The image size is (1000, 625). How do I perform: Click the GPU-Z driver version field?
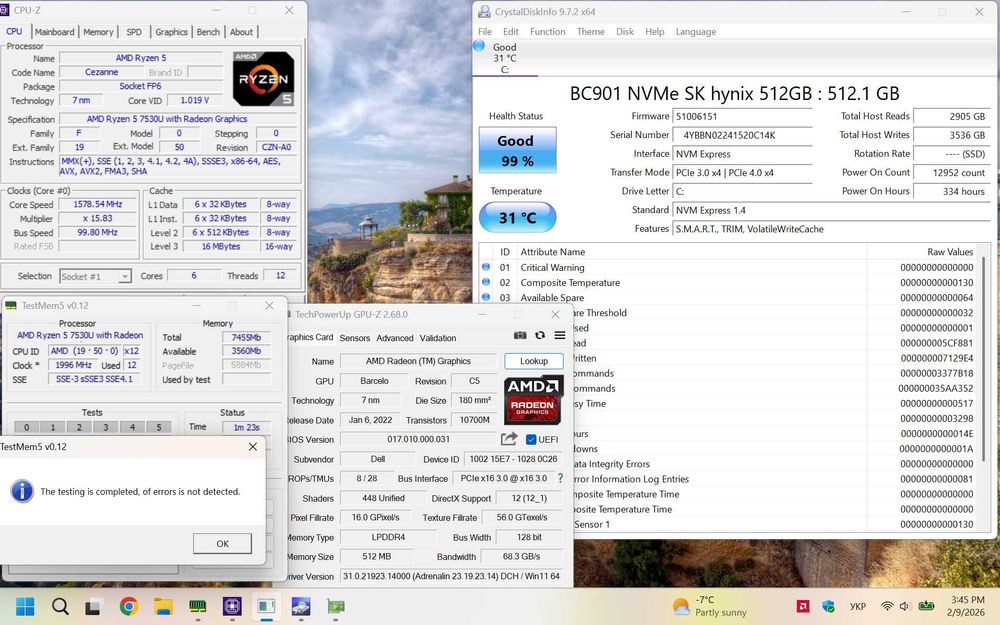click(x=451, y=576)
